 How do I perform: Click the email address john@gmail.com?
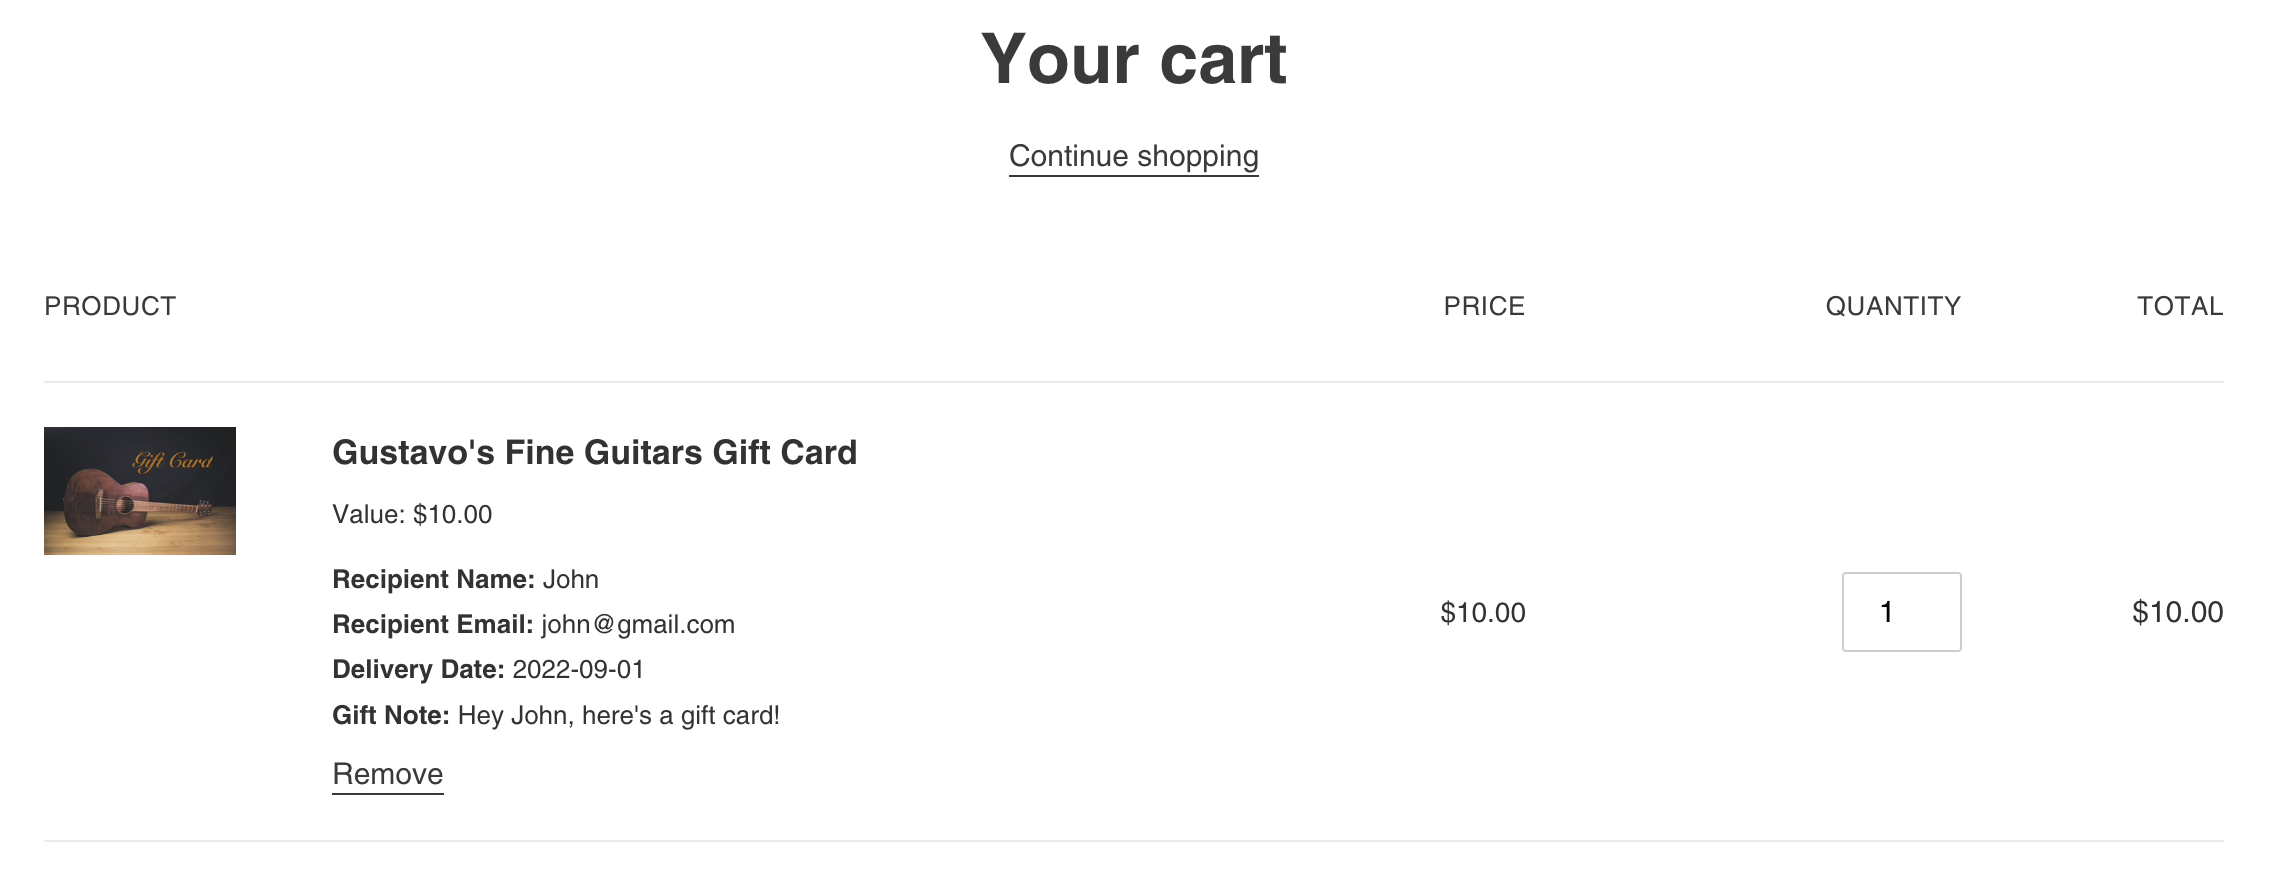638,625
